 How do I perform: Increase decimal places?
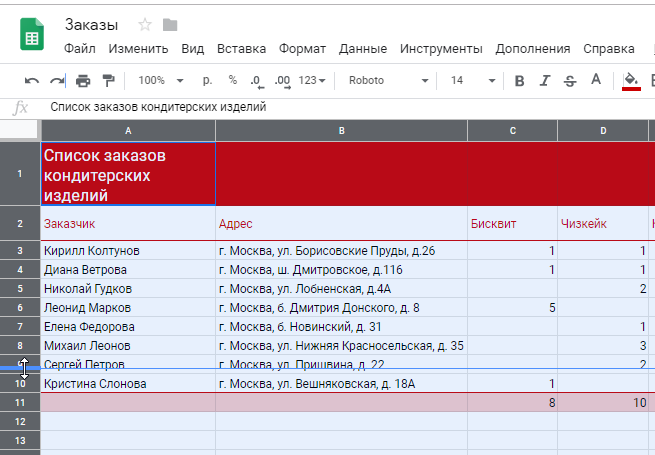pyautogui.click(x=282, y=81)
